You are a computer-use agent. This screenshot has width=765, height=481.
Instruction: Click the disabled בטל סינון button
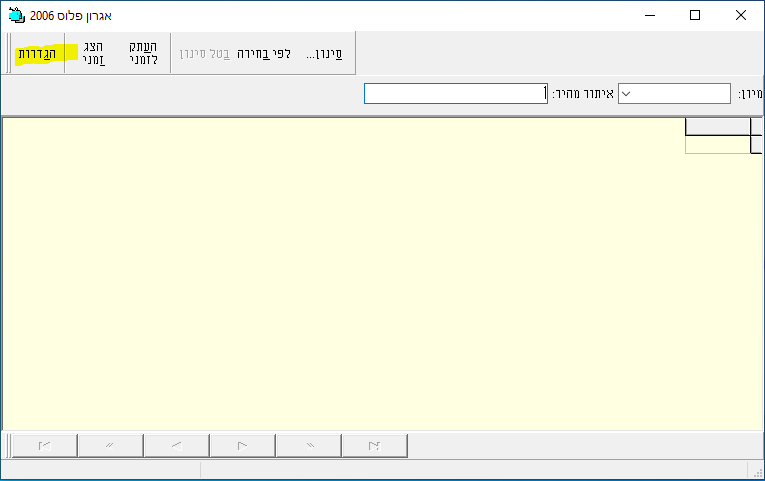[x=205, y=54]
